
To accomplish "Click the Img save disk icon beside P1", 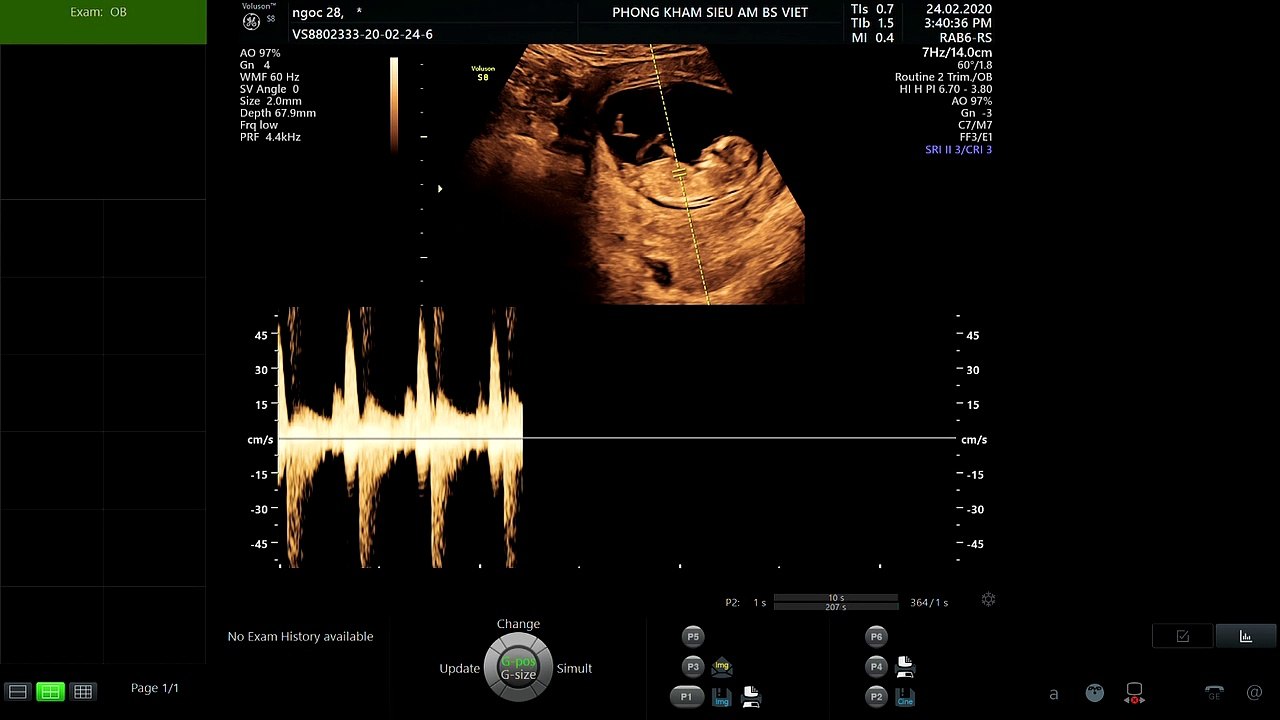I will click(x=722, y=697).
